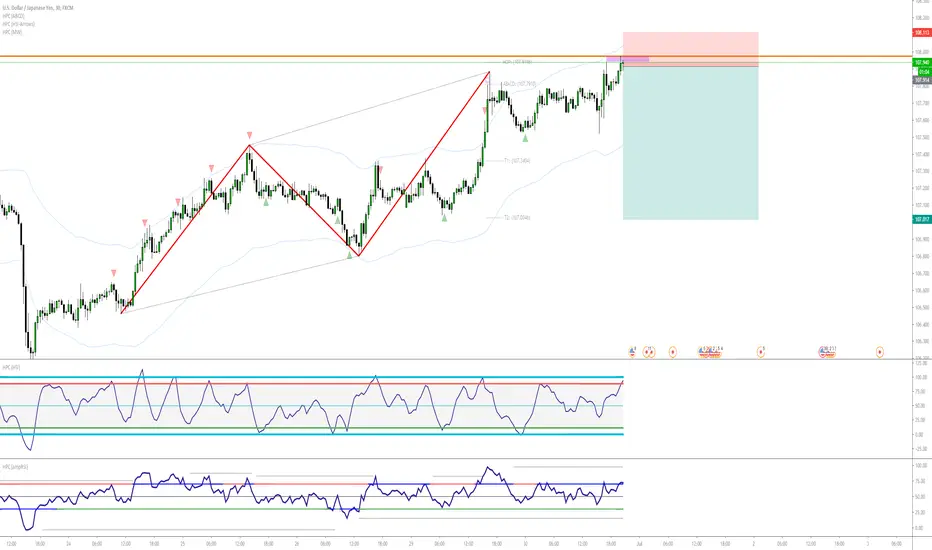The height and width of the screenshot is (550, 932).
Task: Click the T2: (107.014) target label
Action: [517, 218]
